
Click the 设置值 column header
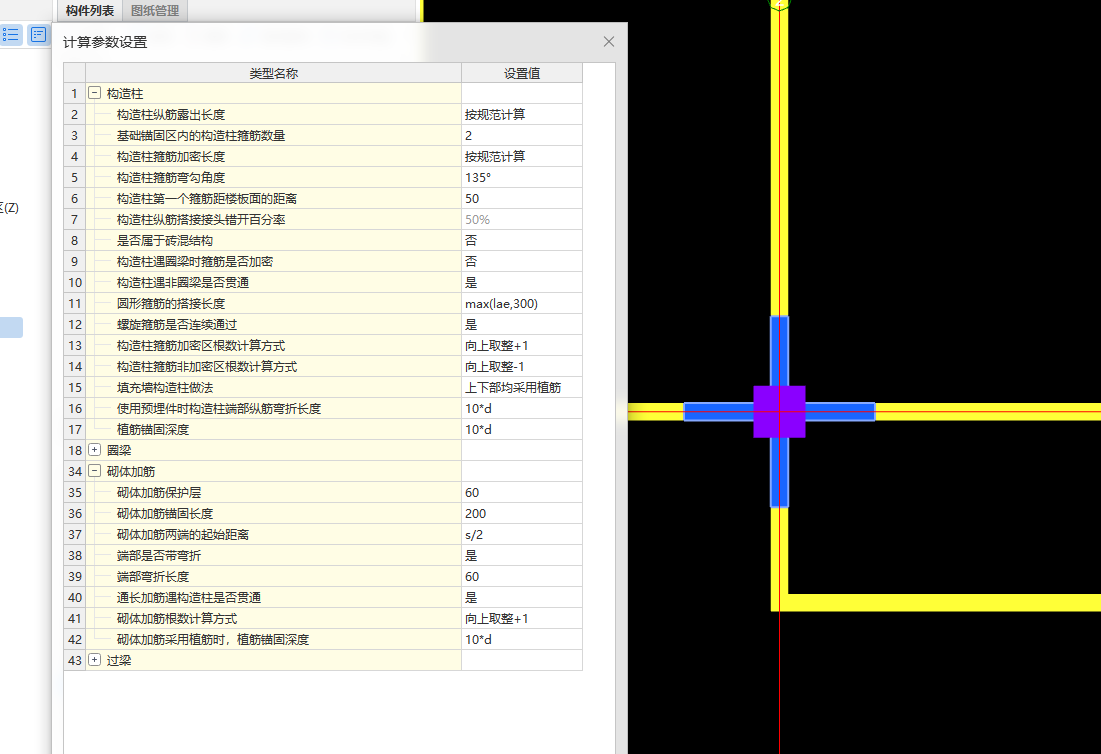pos(522,73)
